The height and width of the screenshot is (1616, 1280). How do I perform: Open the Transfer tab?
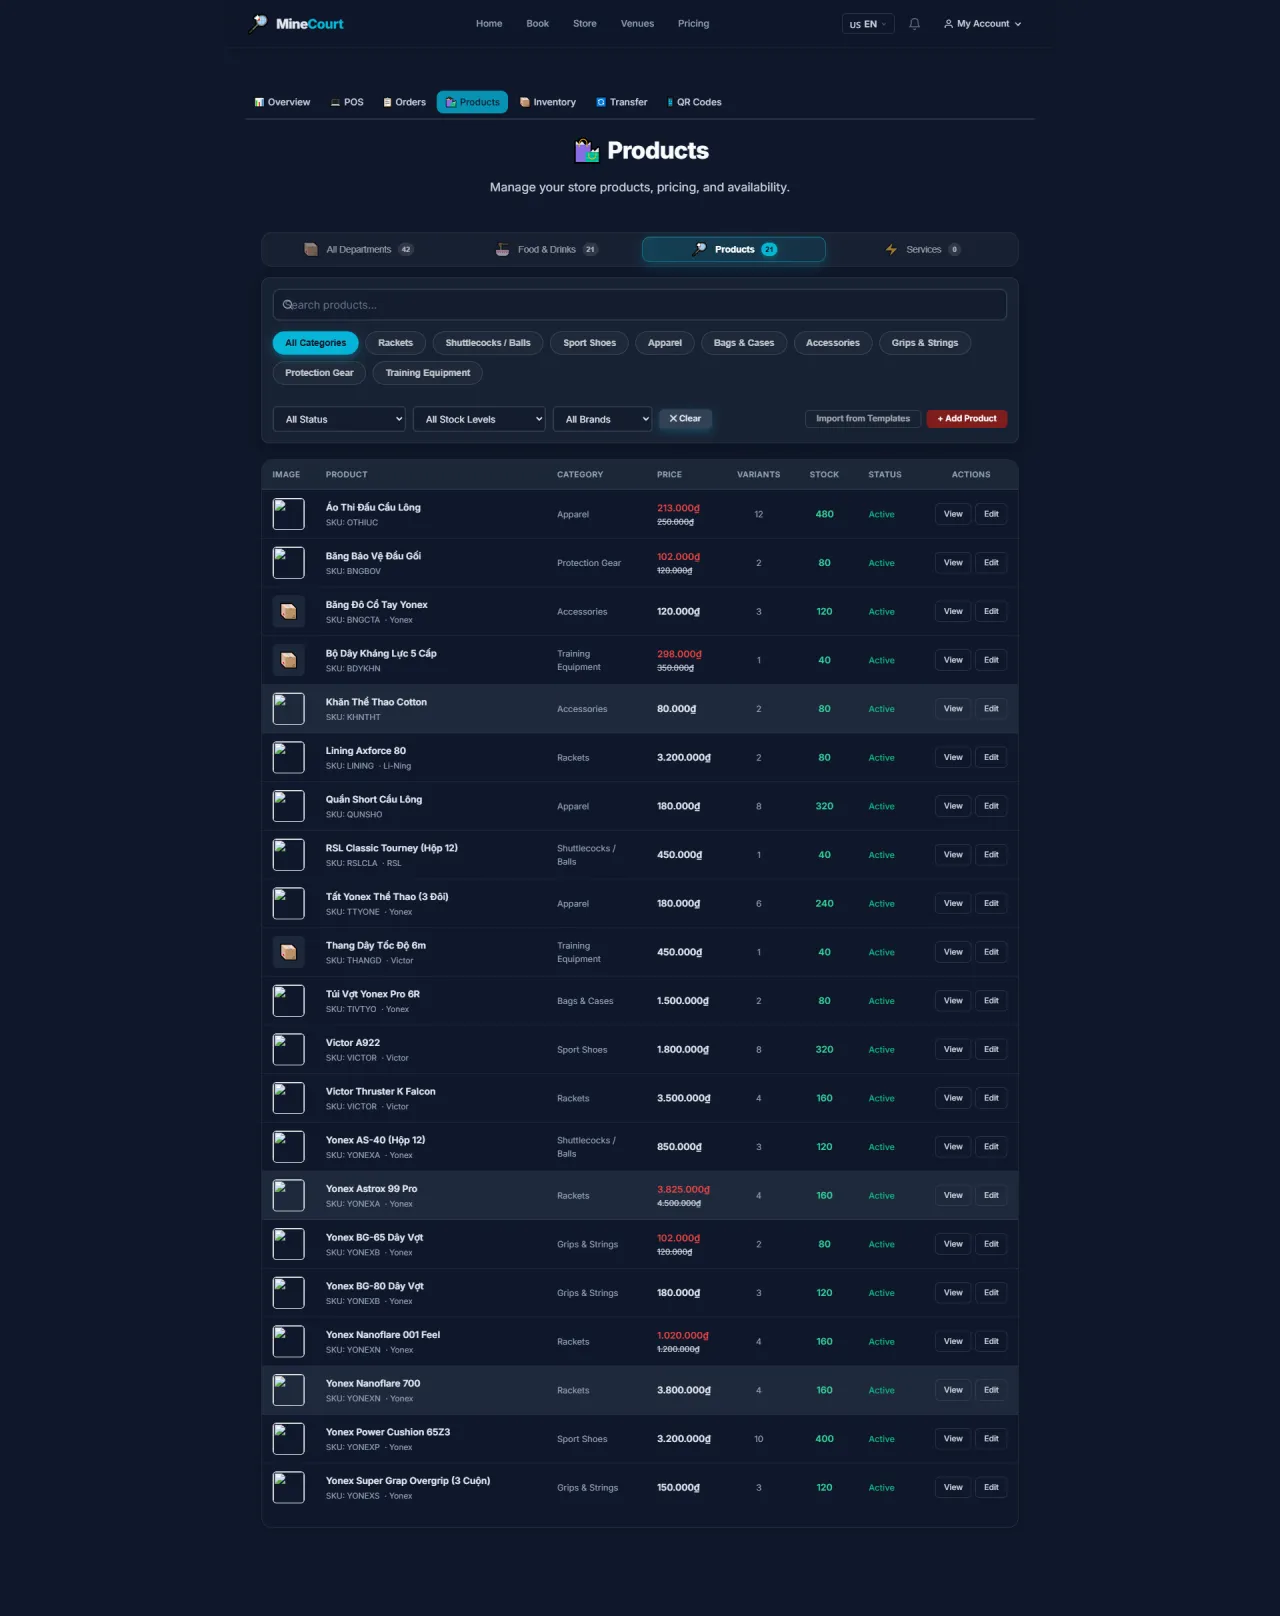pos(622,102)
